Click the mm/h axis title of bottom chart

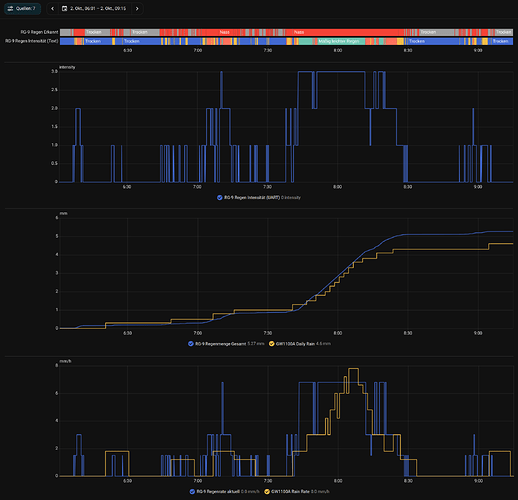click(x=65, y=361)
